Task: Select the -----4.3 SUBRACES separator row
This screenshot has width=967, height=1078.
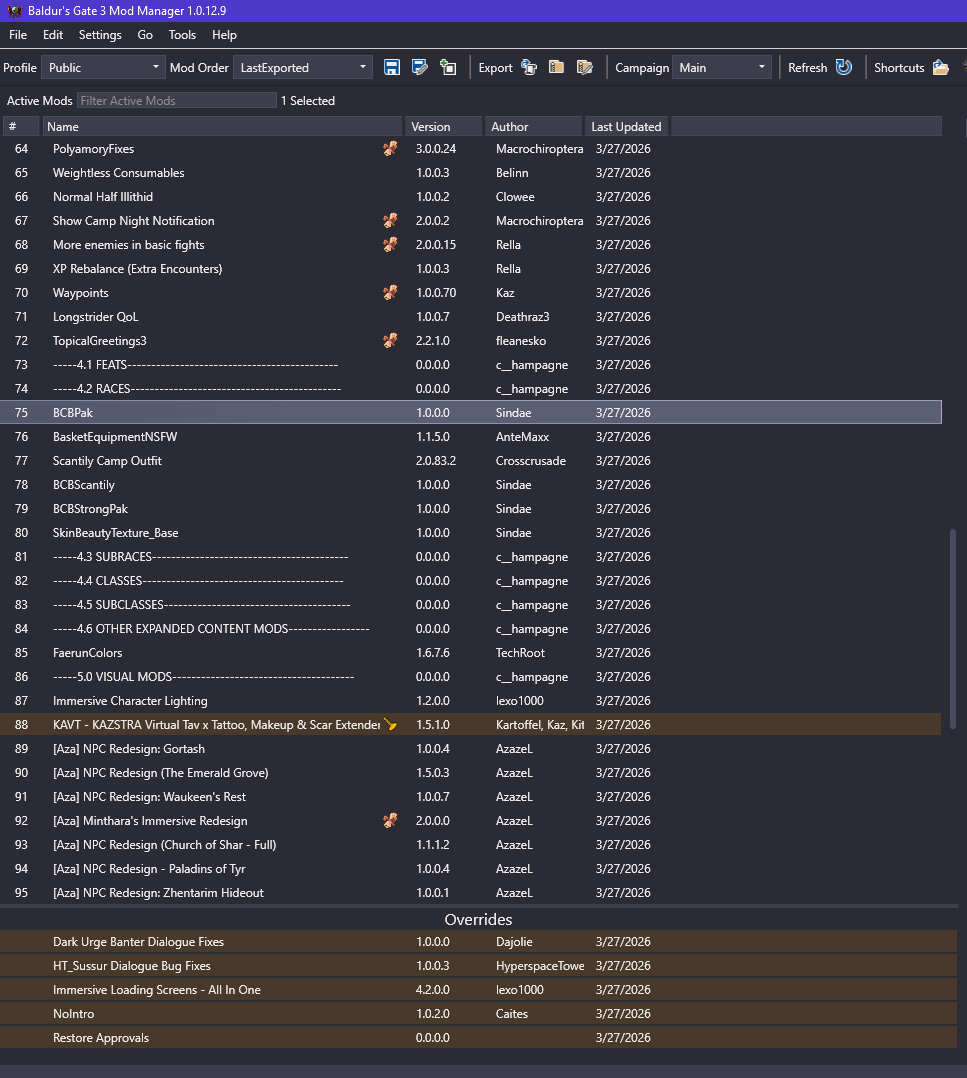Action: click(471, 557)
